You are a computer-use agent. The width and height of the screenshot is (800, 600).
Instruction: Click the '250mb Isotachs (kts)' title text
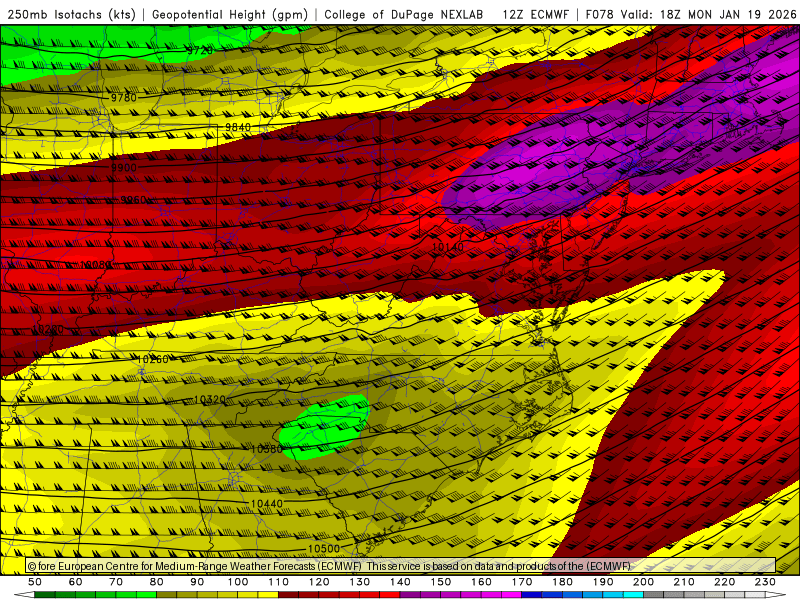coord(71,14)
